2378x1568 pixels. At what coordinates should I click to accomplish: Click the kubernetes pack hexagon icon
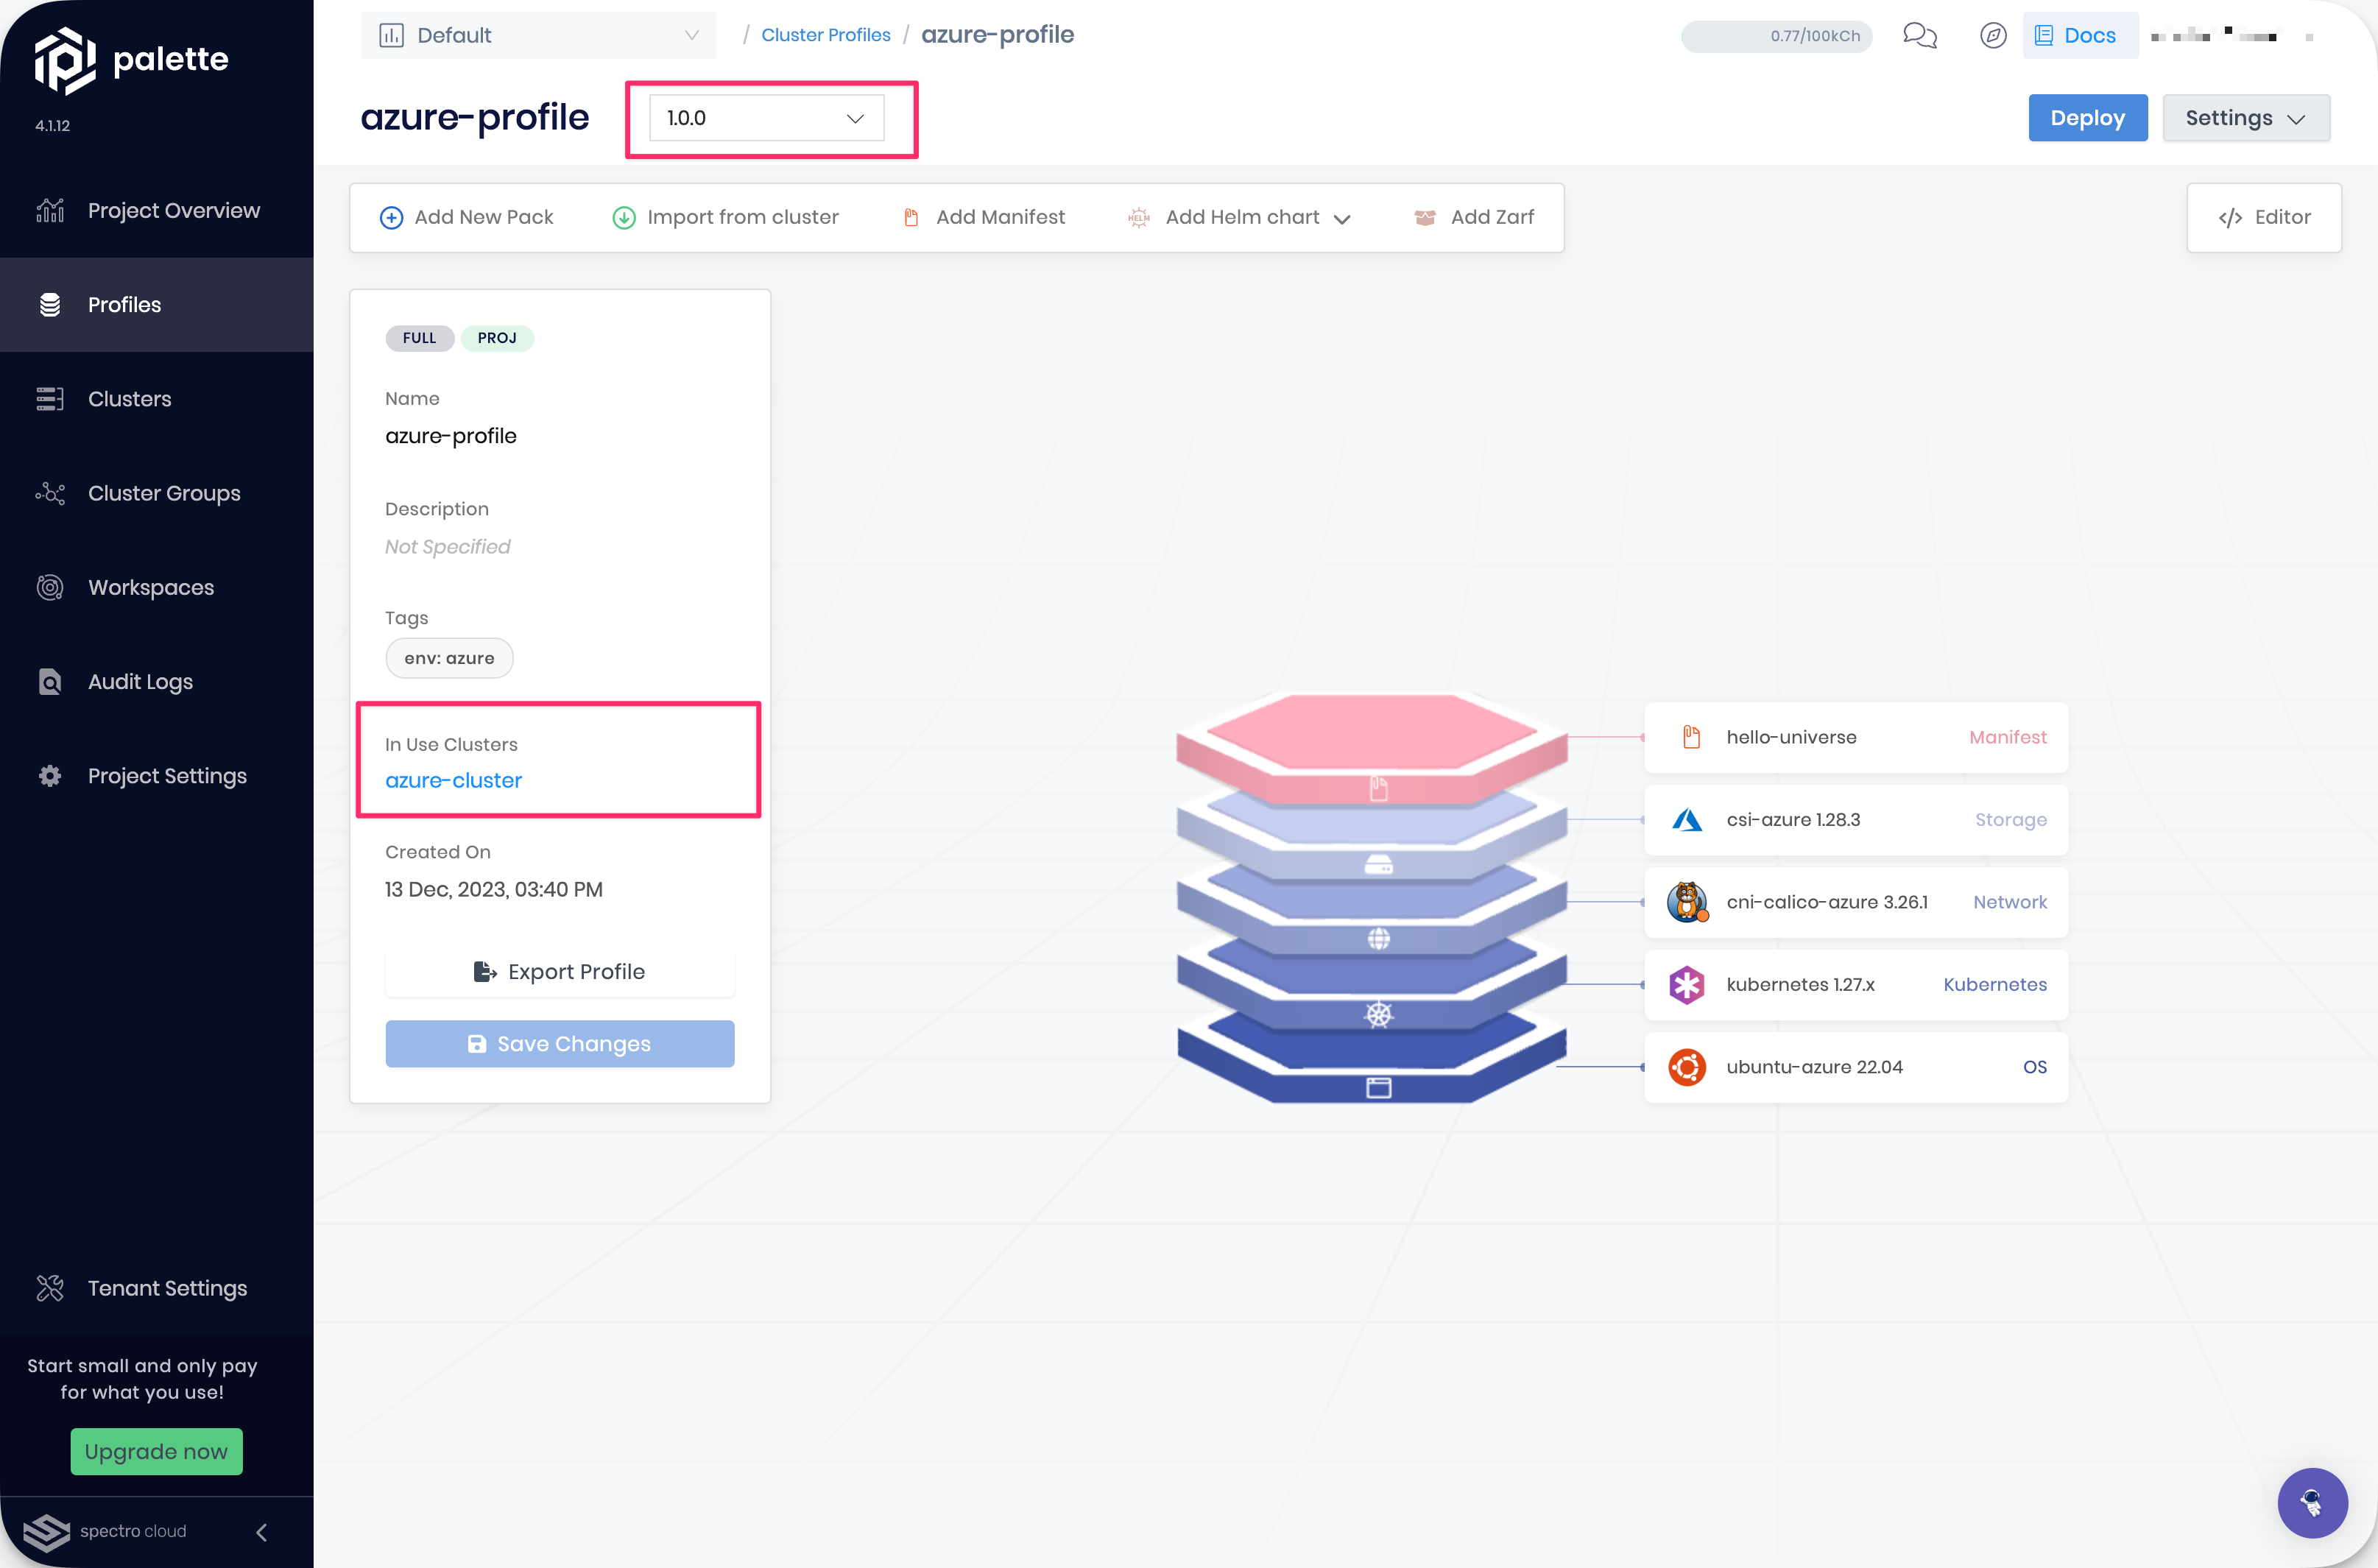click(x=1687, y=985)
